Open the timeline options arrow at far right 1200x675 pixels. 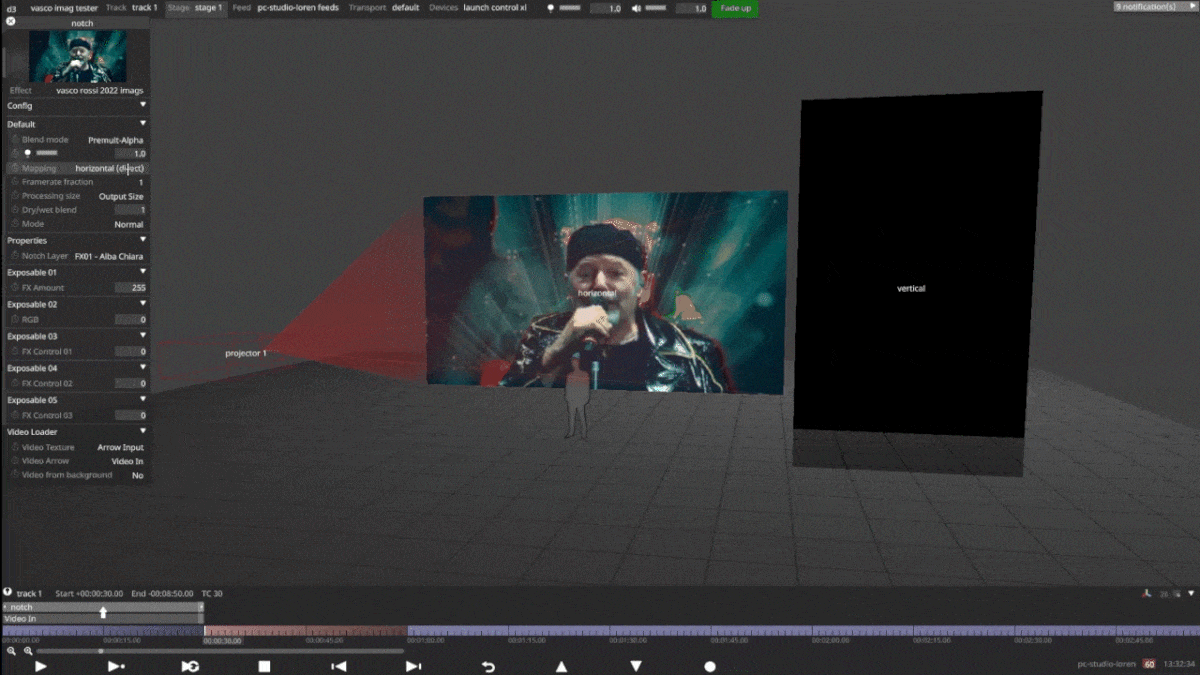click(1190, 593)
